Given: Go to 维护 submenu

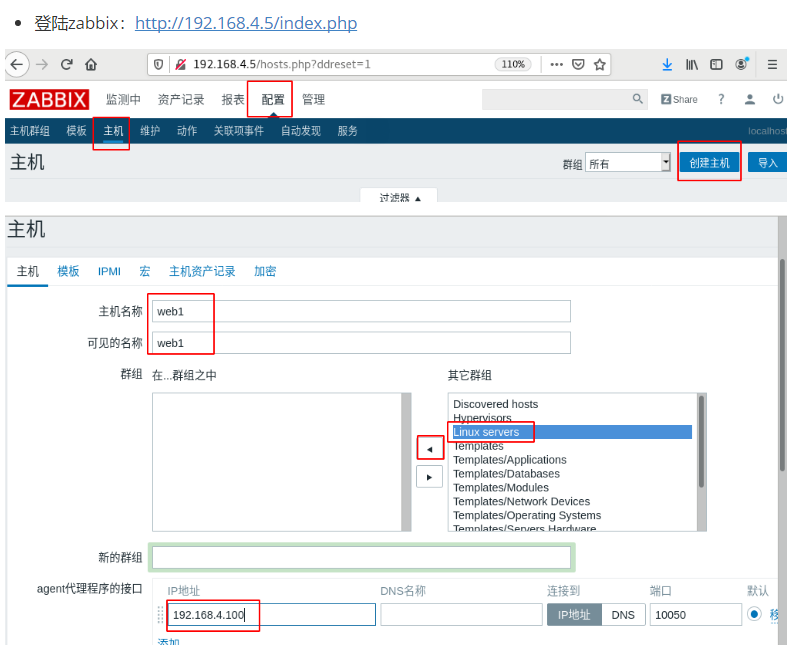Looking at the screenshot, I should pyautogui.click(x=150, y=131).
